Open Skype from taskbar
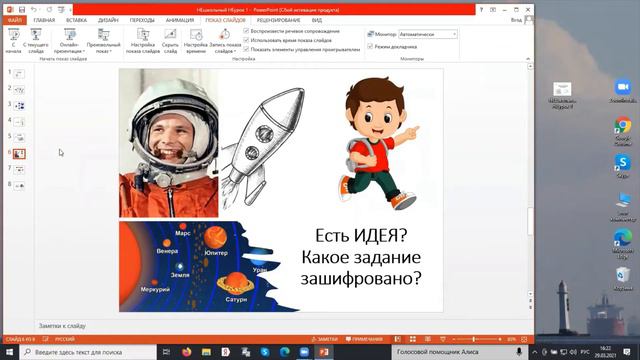 tap(265, 352)
